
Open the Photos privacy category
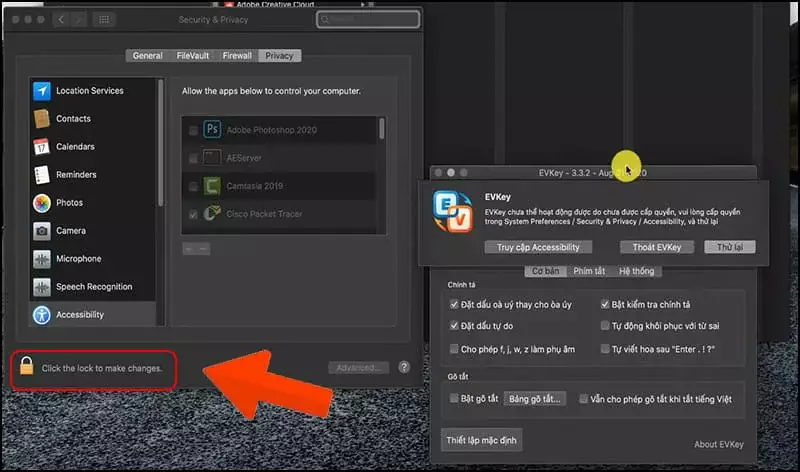tap(69, 203)
